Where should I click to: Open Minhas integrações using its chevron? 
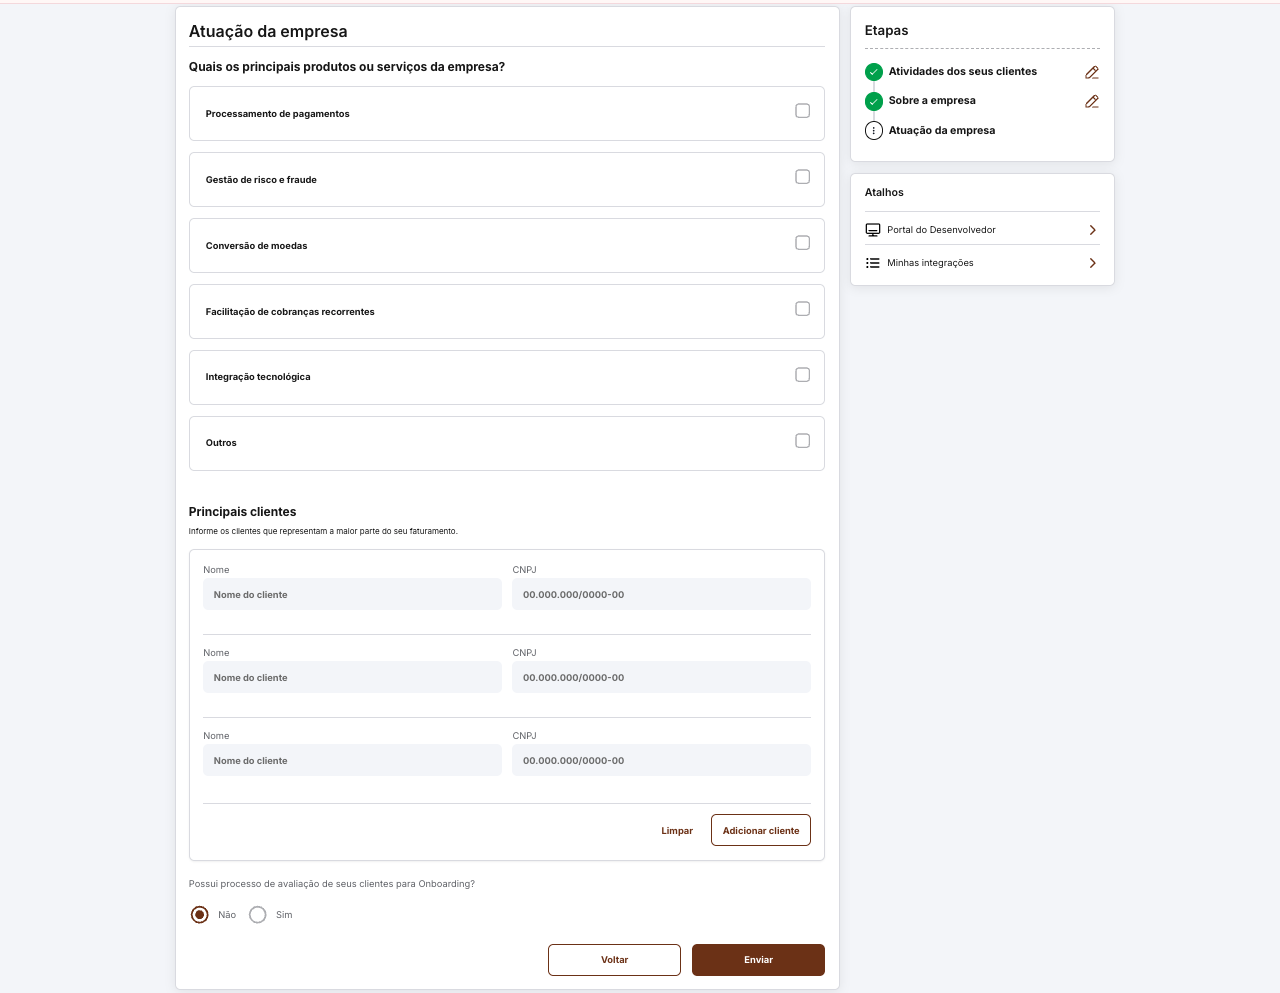click(x=1092, y=263)
